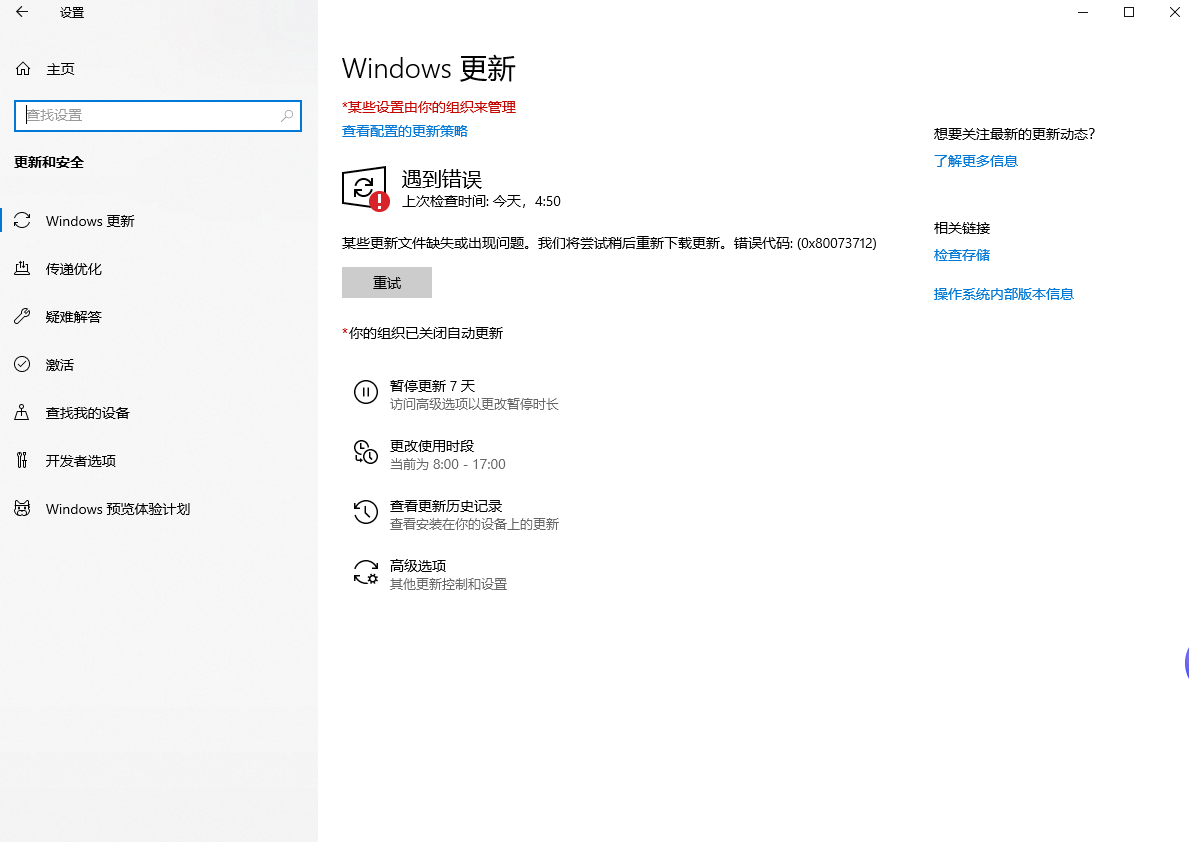This screenshot has height=842, width=1189.
Task: Open 更改使用时段 option text
Action: (x=432, y=445)
